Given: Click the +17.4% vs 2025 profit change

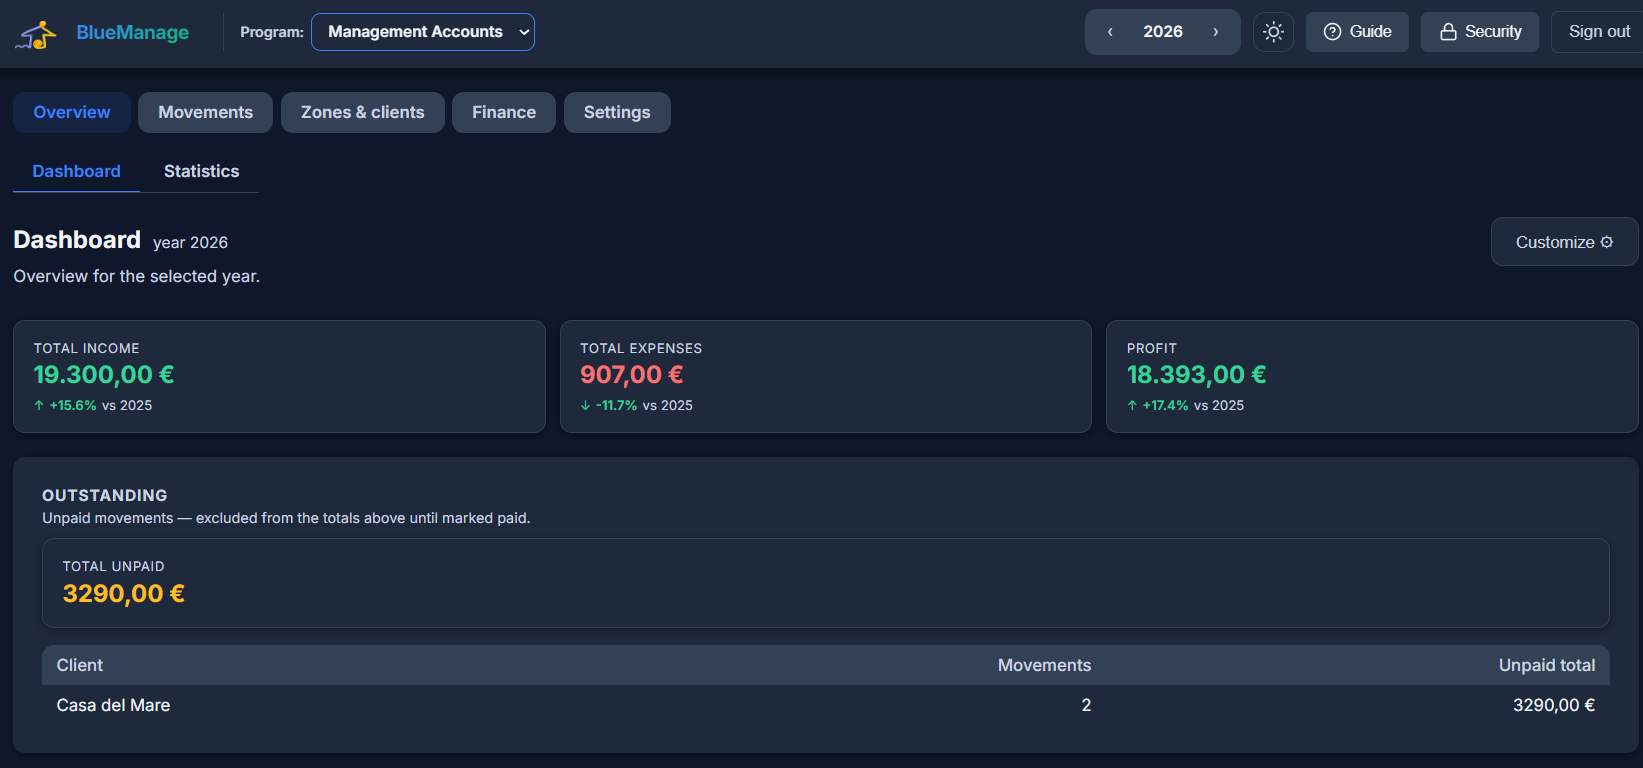Looking at the screenshot, I should (x=1186, y=405).
